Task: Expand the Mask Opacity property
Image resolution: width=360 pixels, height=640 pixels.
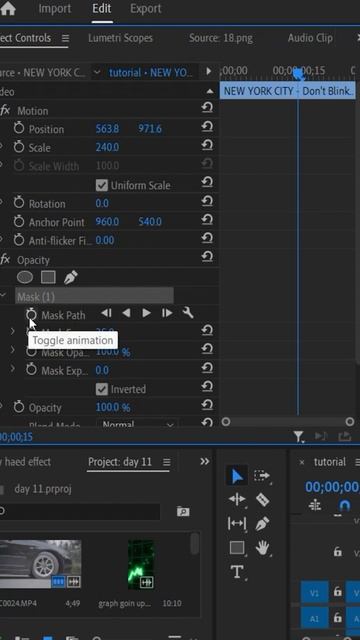Action: tap(12, 350)
